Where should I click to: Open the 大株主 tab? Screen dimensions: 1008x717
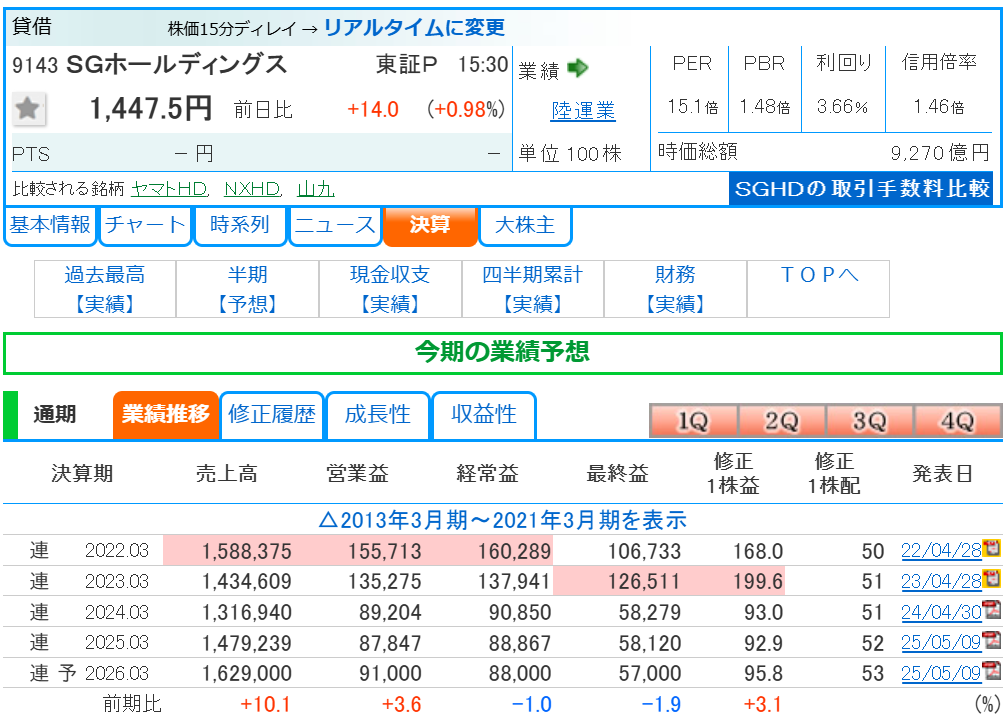pos(525,225)
